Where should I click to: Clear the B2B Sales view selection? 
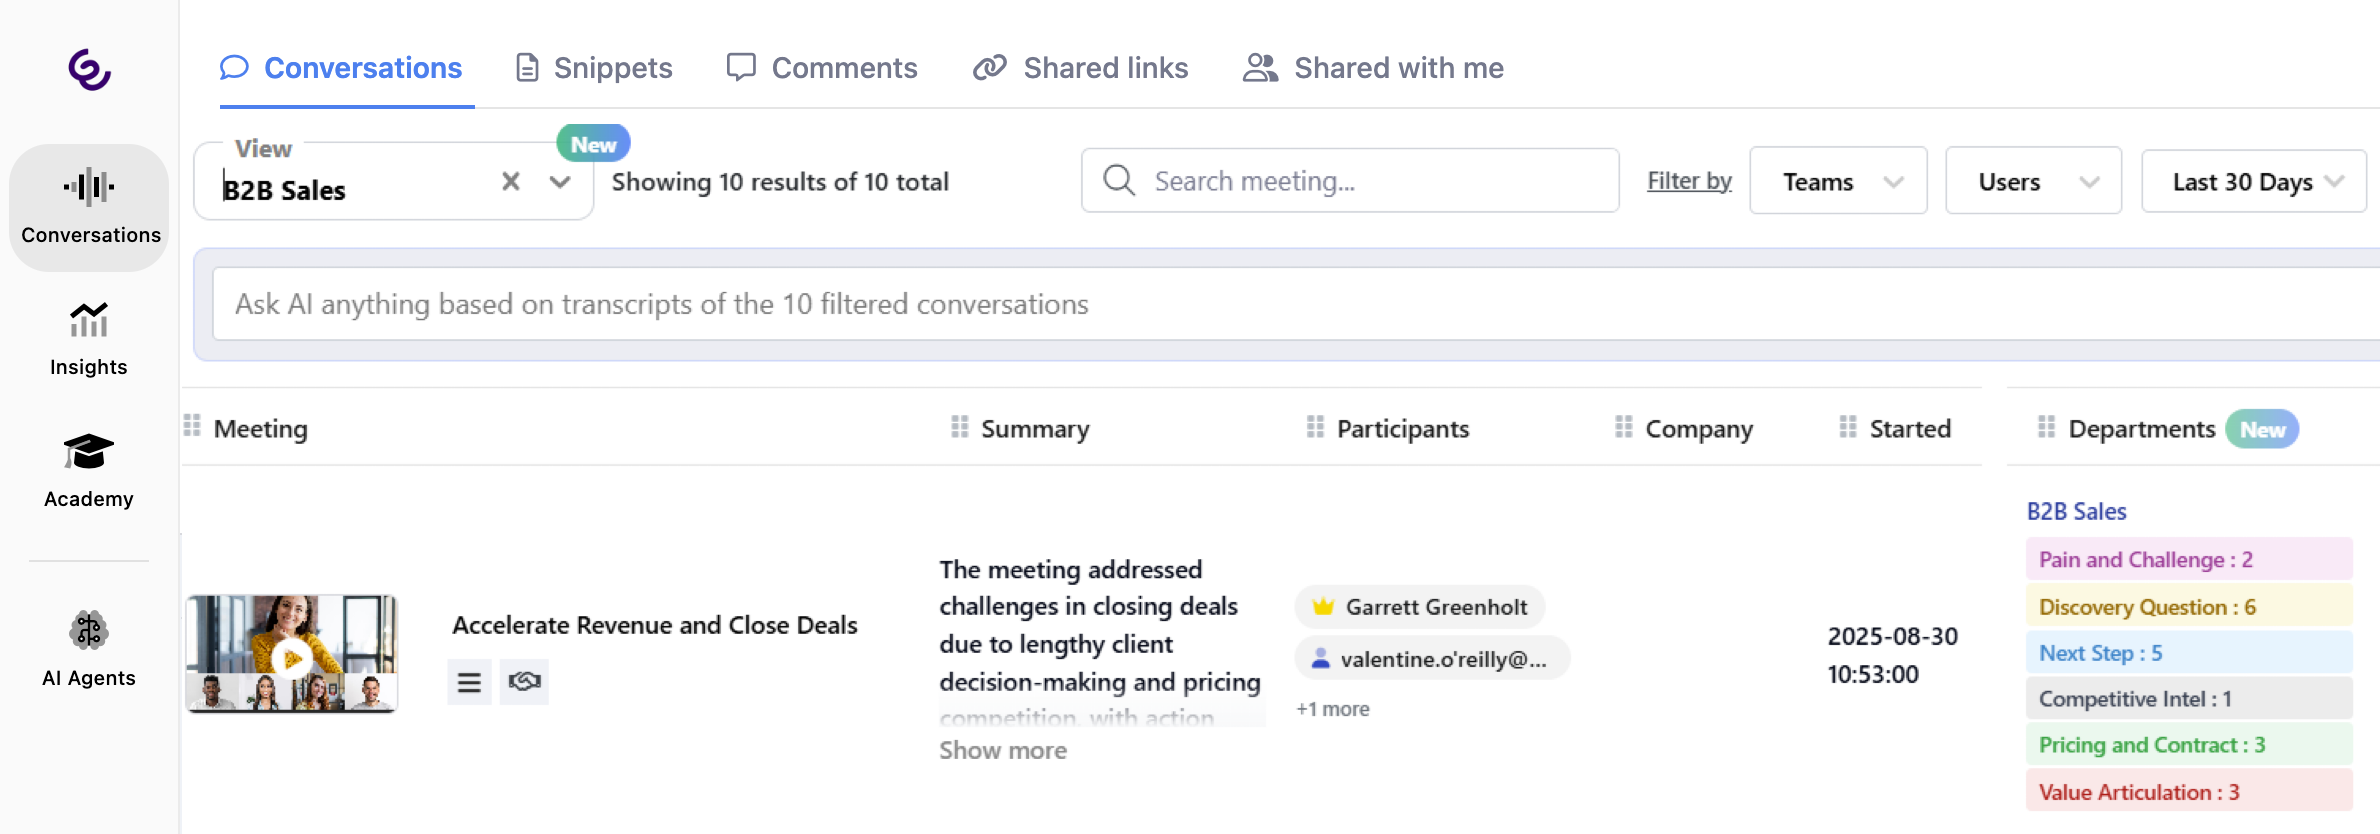click(x=511, y=181)
